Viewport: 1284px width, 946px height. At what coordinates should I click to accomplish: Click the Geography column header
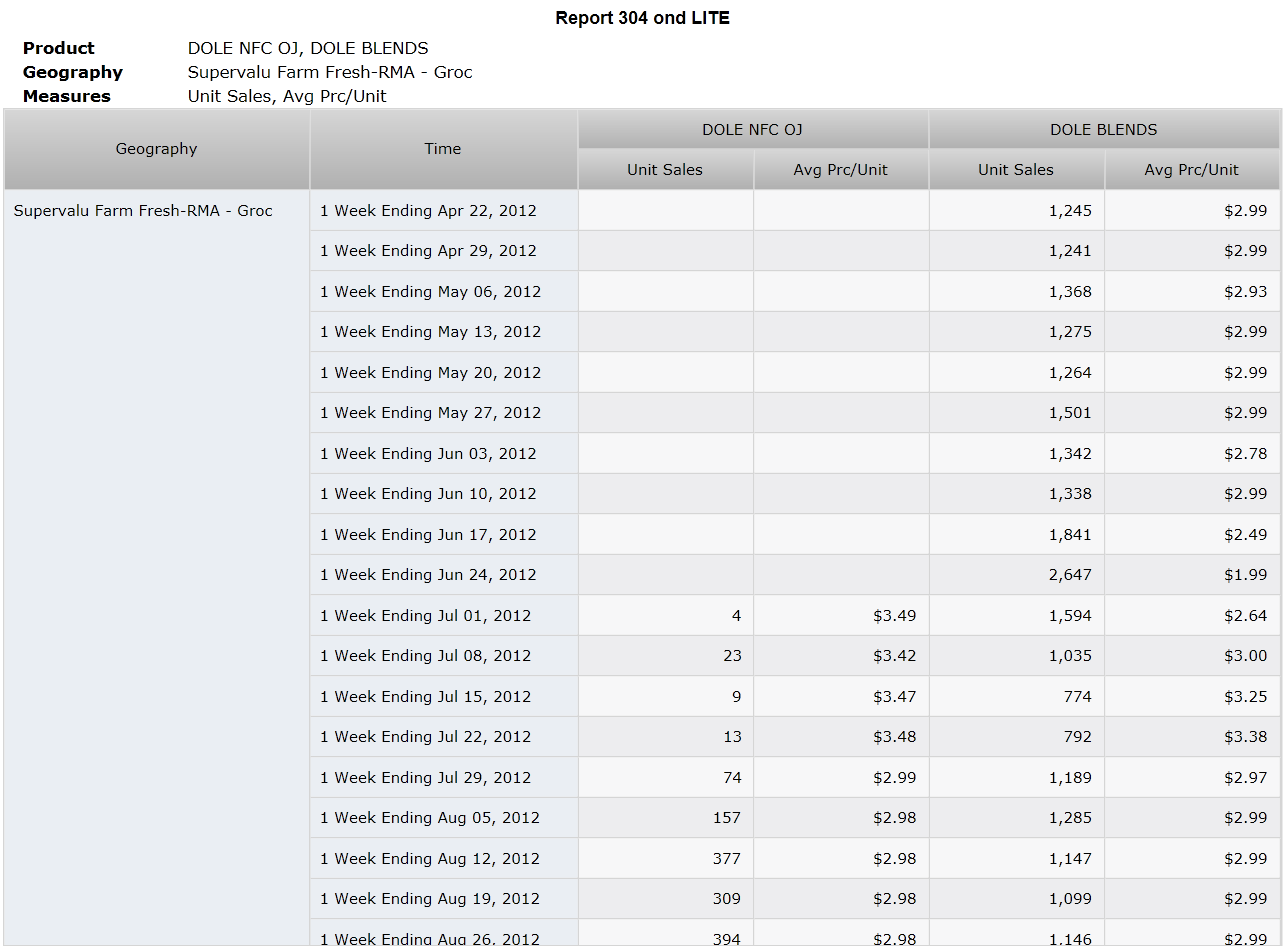(157, 149)
